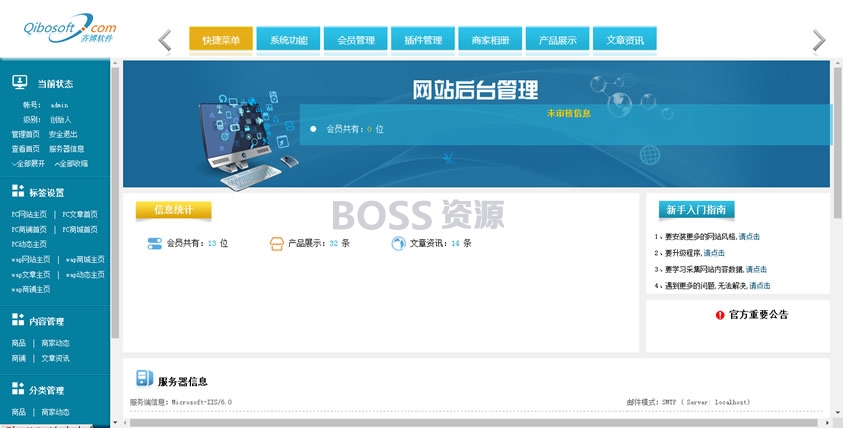Select the PC商城首页 link
Viewport: 843px width, 428px height.
point(80,229)
